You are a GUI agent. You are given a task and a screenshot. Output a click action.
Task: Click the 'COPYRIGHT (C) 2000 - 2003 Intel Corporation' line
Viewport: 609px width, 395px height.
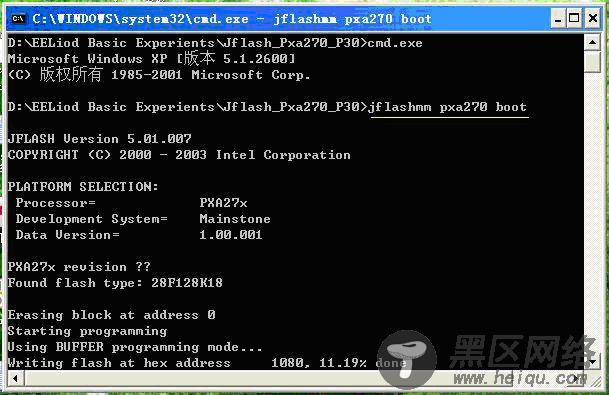tap(179, 155)
